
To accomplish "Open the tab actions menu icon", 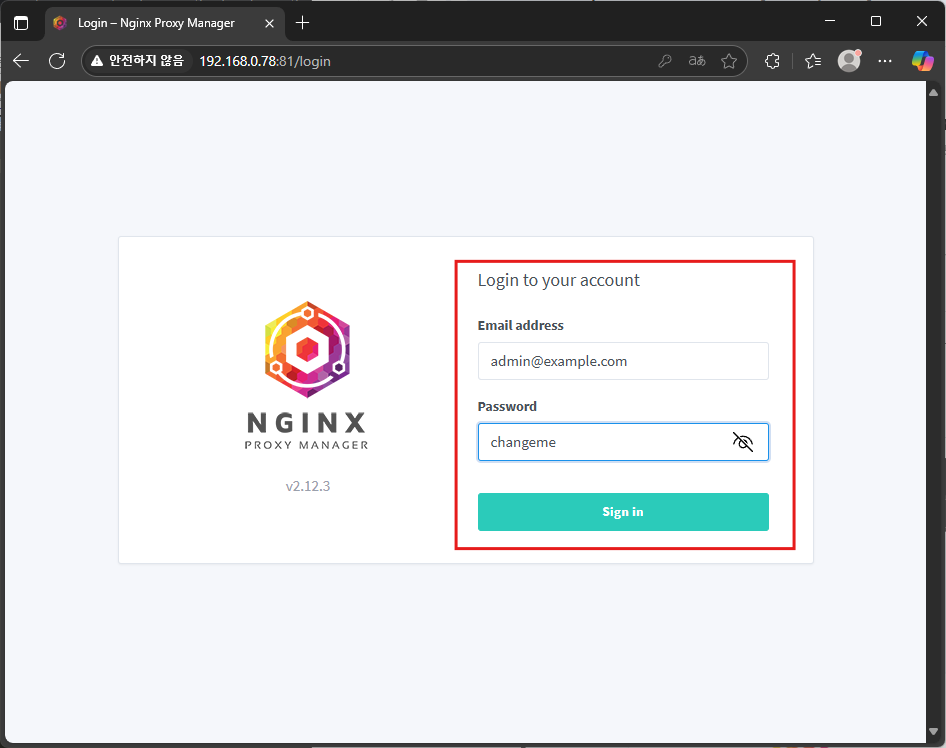I will click(x=21, y=24).
